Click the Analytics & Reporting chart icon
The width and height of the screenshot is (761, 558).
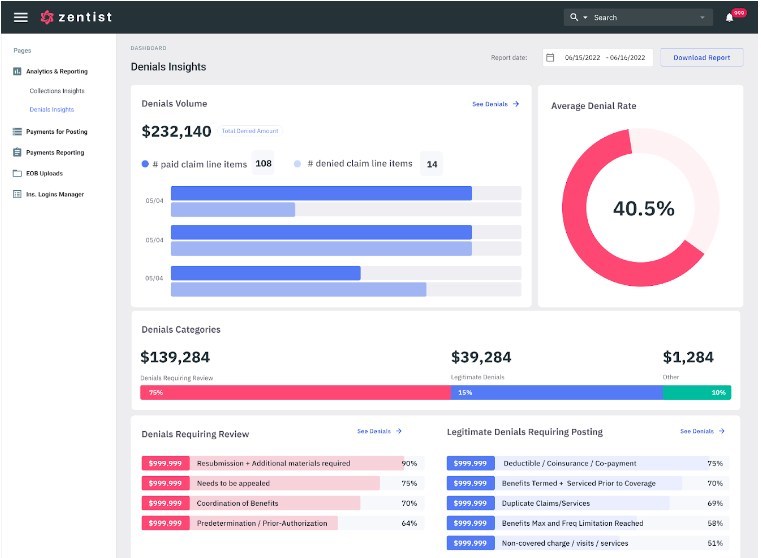[x=17, y=72]
